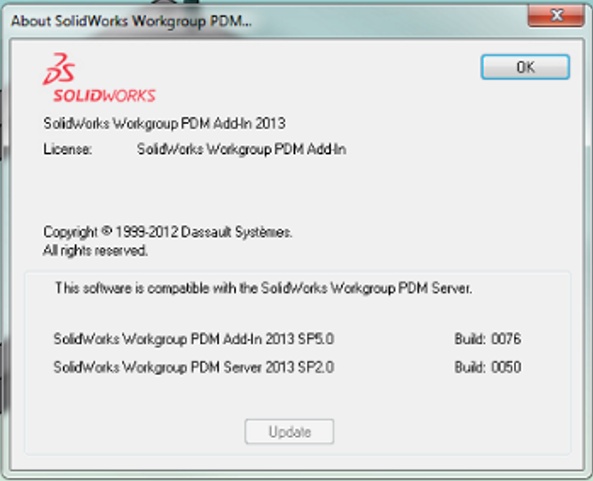Click the Dassault Systèmes company name
Screen dimensions: 593x481
click(x=236, y=232)
